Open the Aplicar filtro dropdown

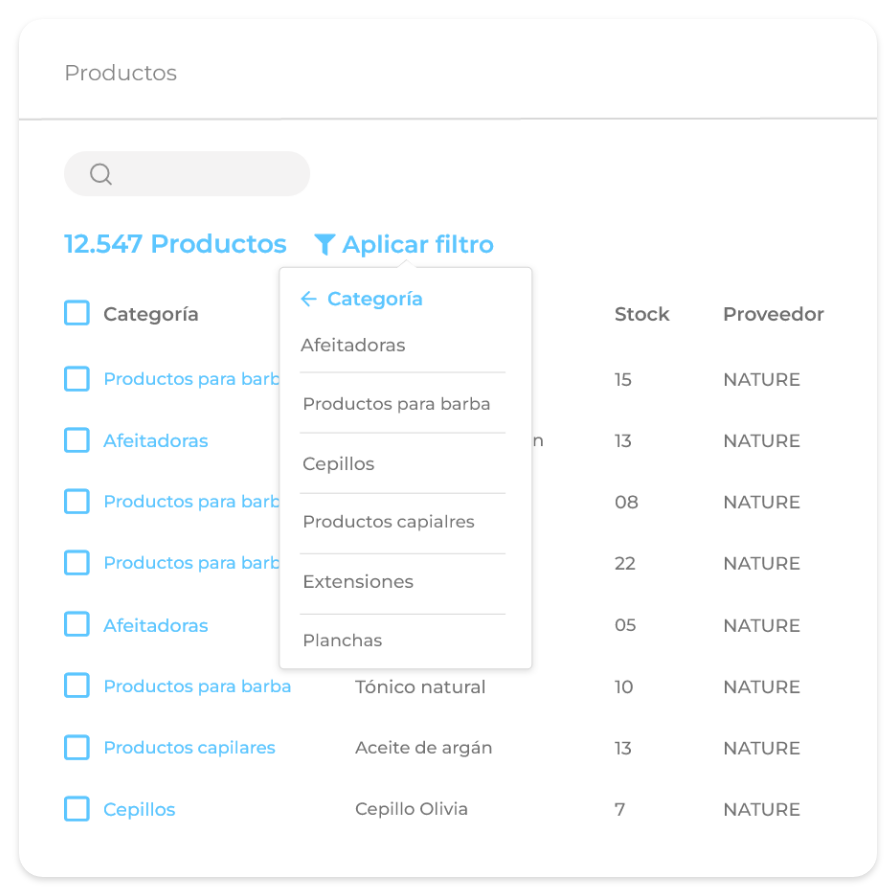point(417,244)
